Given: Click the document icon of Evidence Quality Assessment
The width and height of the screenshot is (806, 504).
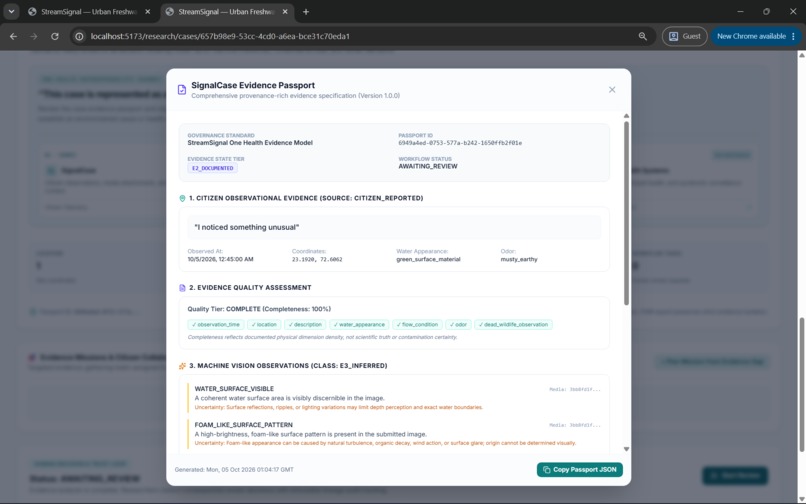Looking at the screenshot, I should pyautogui.click(x=182, y=288).
